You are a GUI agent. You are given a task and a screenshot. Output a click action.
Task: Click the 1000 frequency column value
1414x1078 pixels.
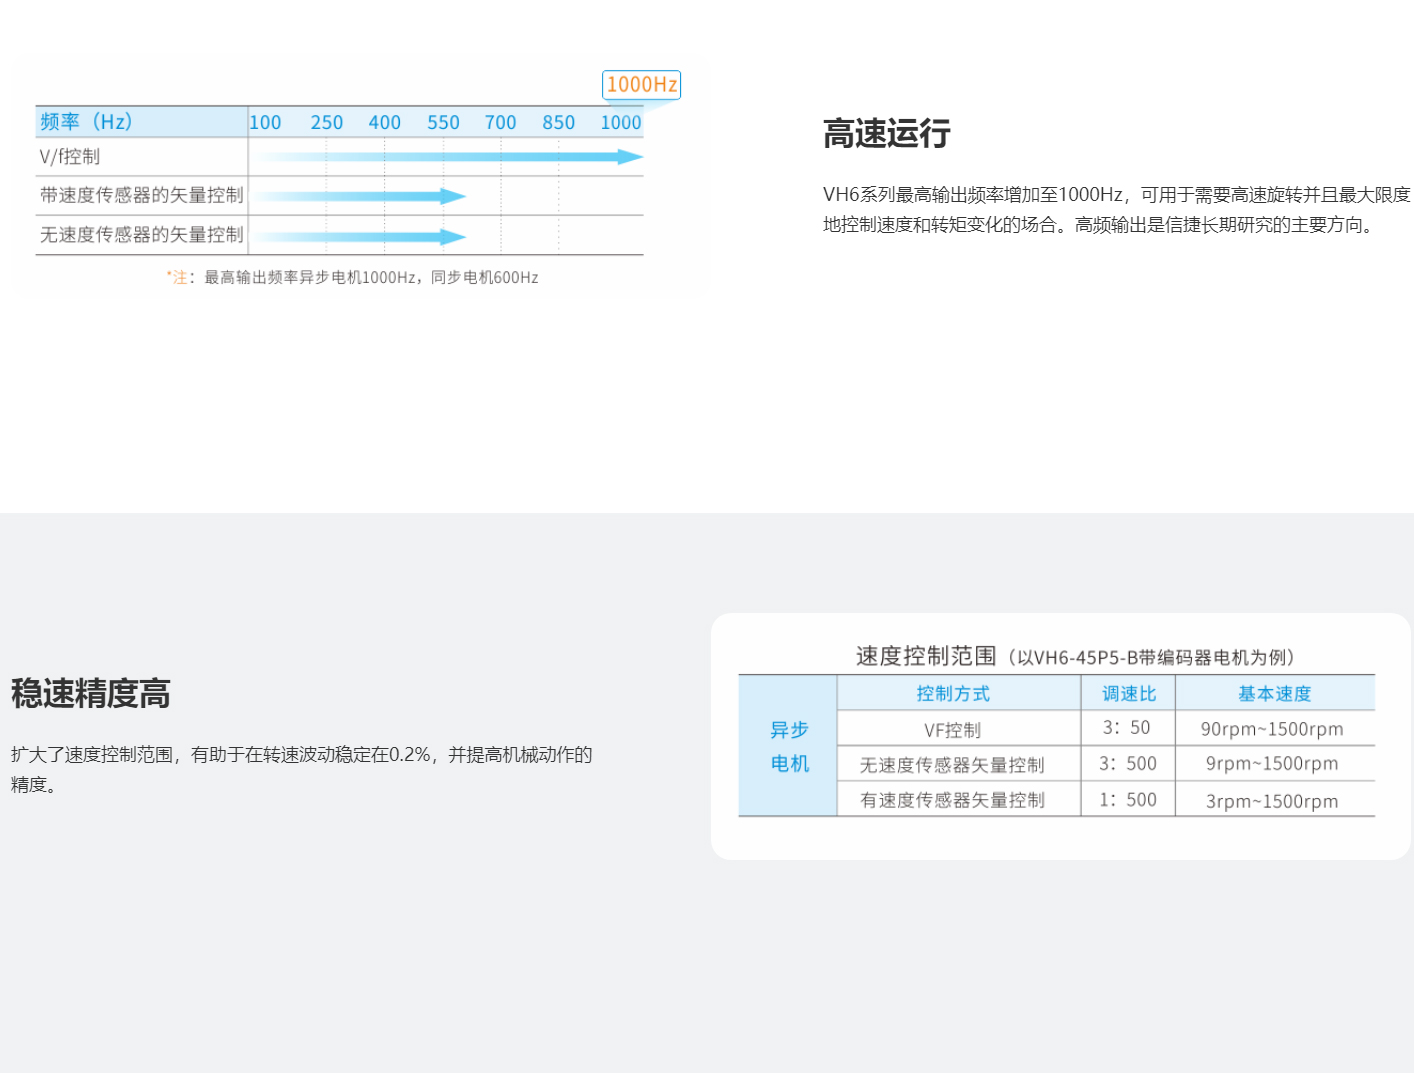coord(620,122)
